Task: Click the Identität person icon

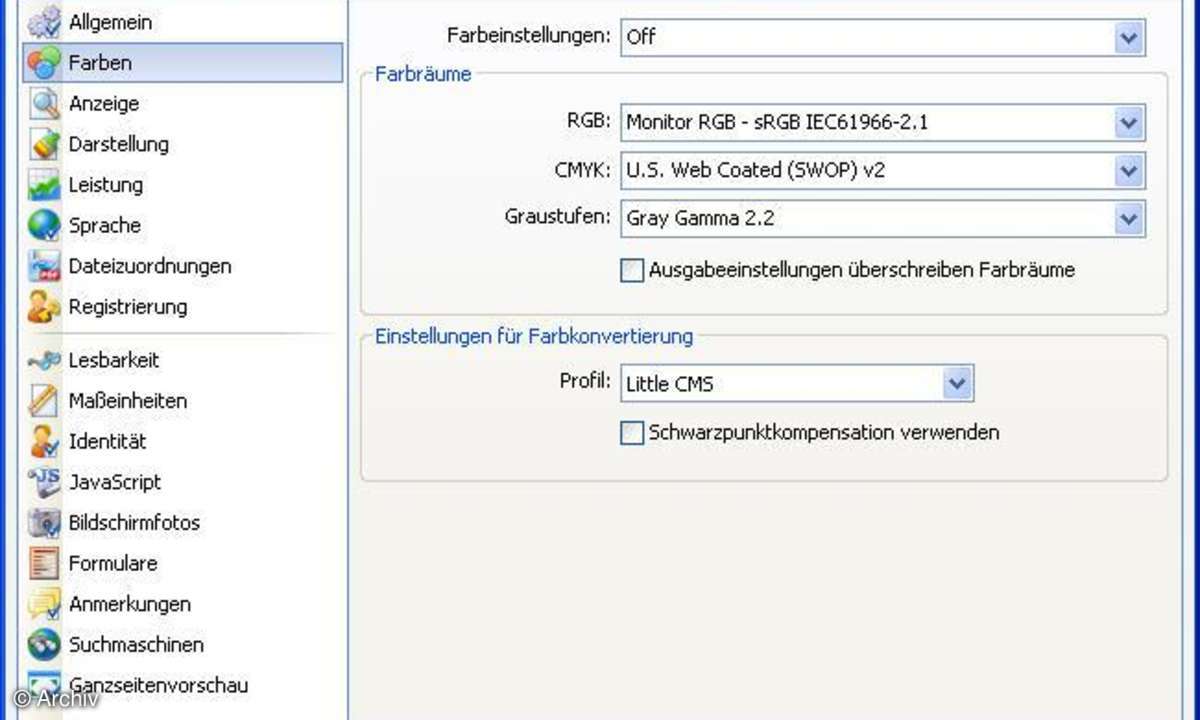Action: coord(44,442)
